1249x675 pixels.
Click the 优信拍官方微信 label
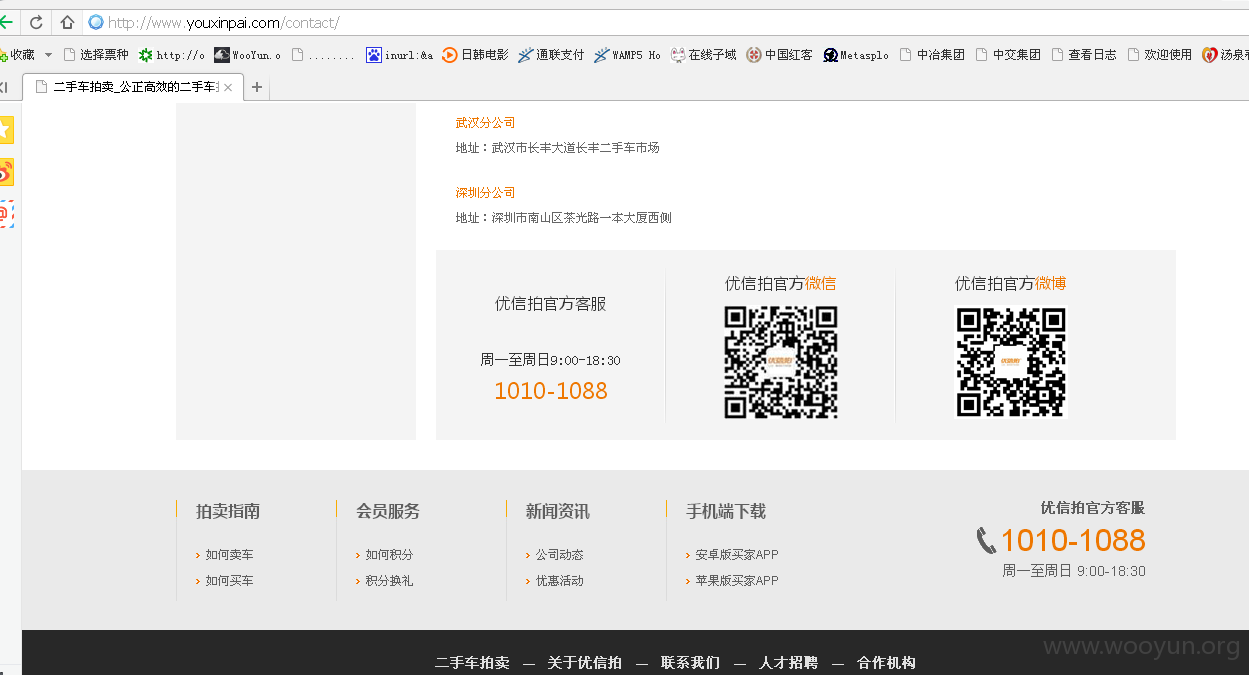(x=781, y=284)
